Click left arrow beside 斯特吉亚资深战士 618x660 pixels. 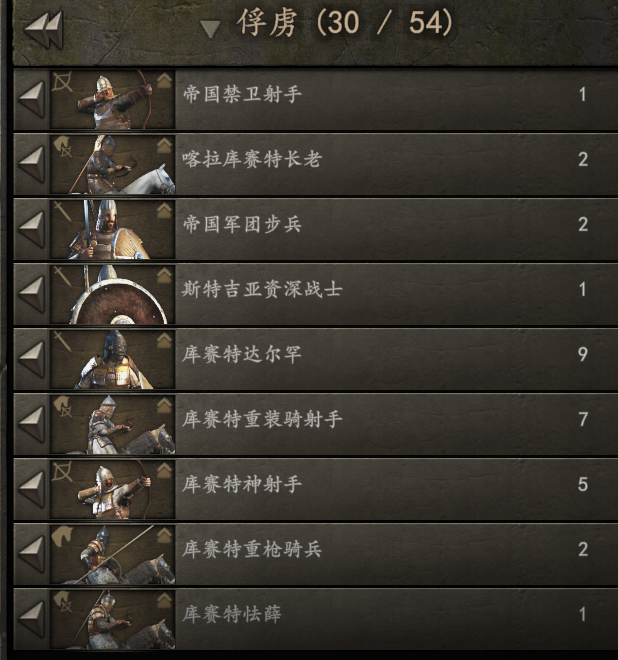32,295
